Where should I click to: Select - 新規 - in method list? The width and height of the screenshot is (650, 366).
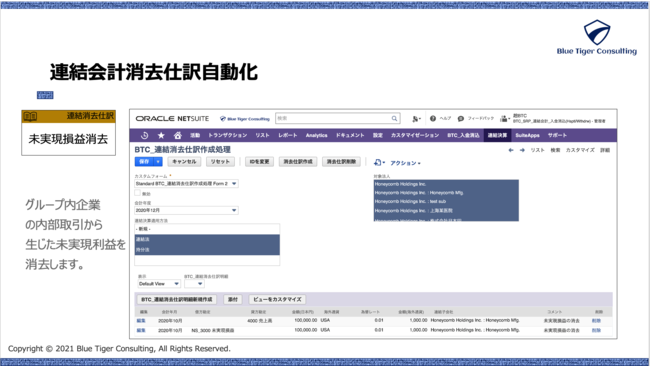coord(207,229)
